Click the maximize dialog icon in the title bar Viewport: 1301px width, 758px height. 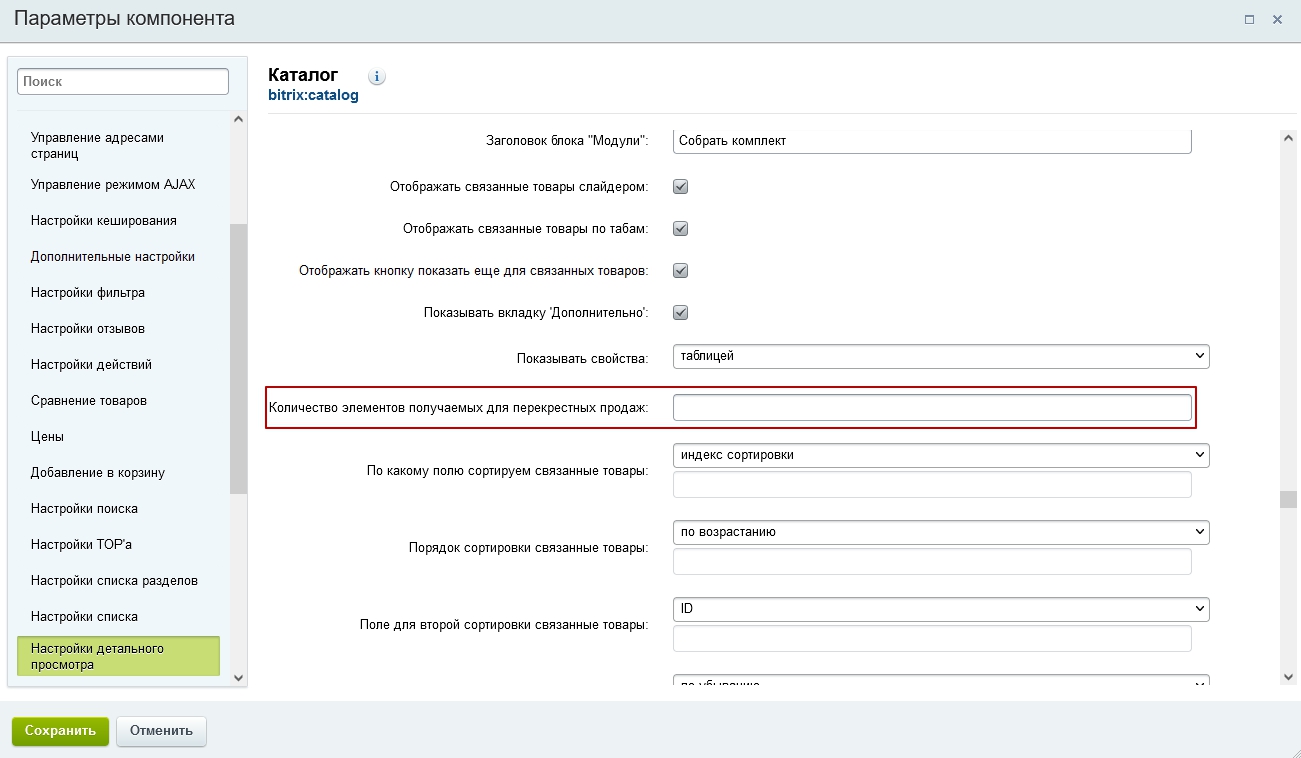pyautogui.click(x=1249, y=19)
